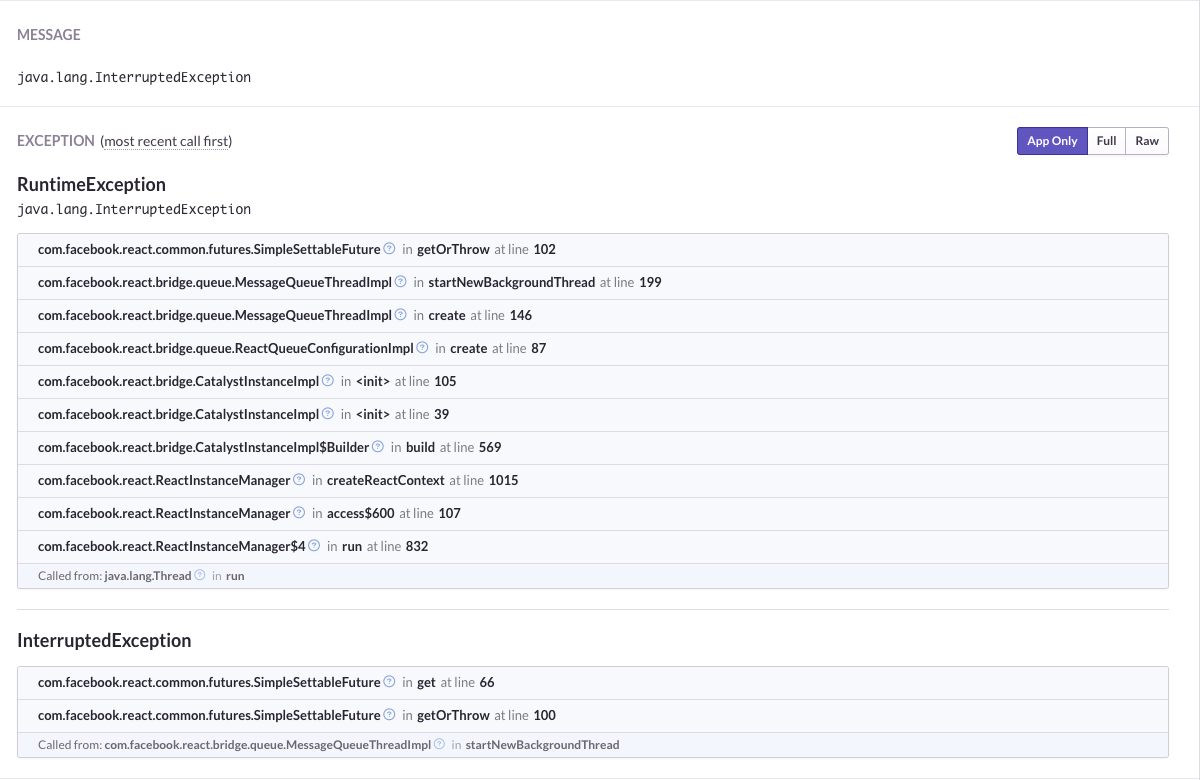The height and width of the screenshot is (780, 1200).
Task: Click 'Called from: java.lang.Thread' row
Action: pos(593,576)
